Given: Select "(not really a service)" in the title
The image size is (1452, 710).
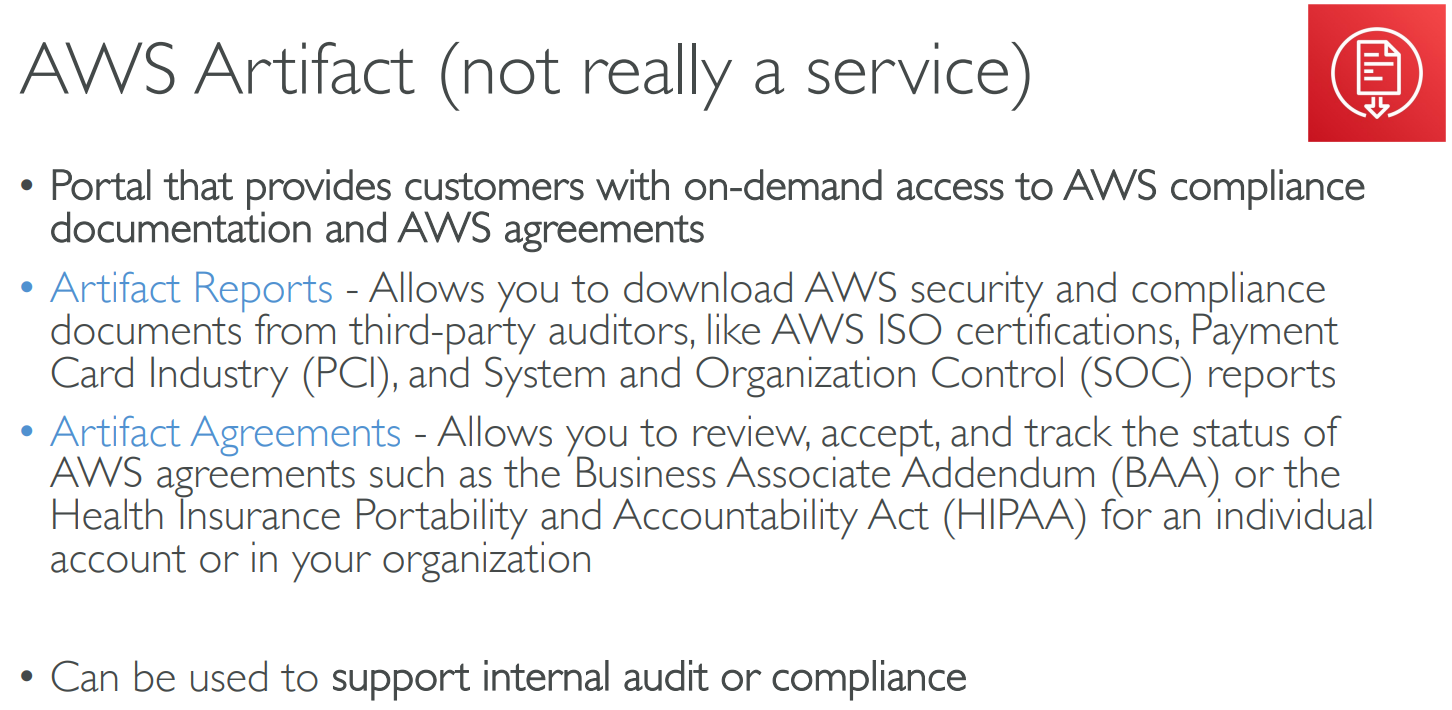Looking at the screenshot, I should (x=734, y=72).
